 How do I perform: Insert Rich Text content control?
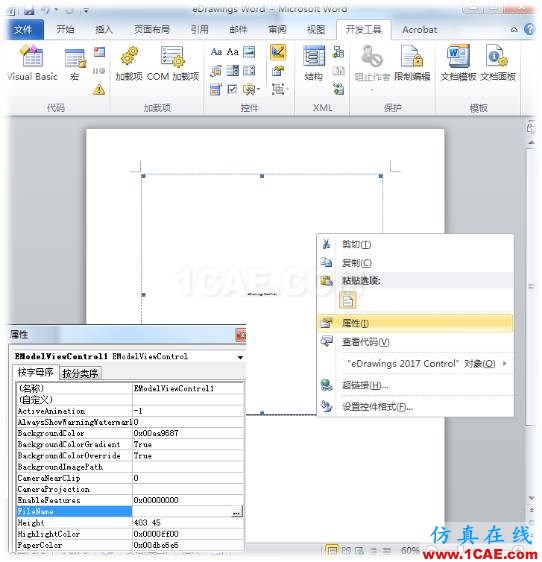click(216, 52)
